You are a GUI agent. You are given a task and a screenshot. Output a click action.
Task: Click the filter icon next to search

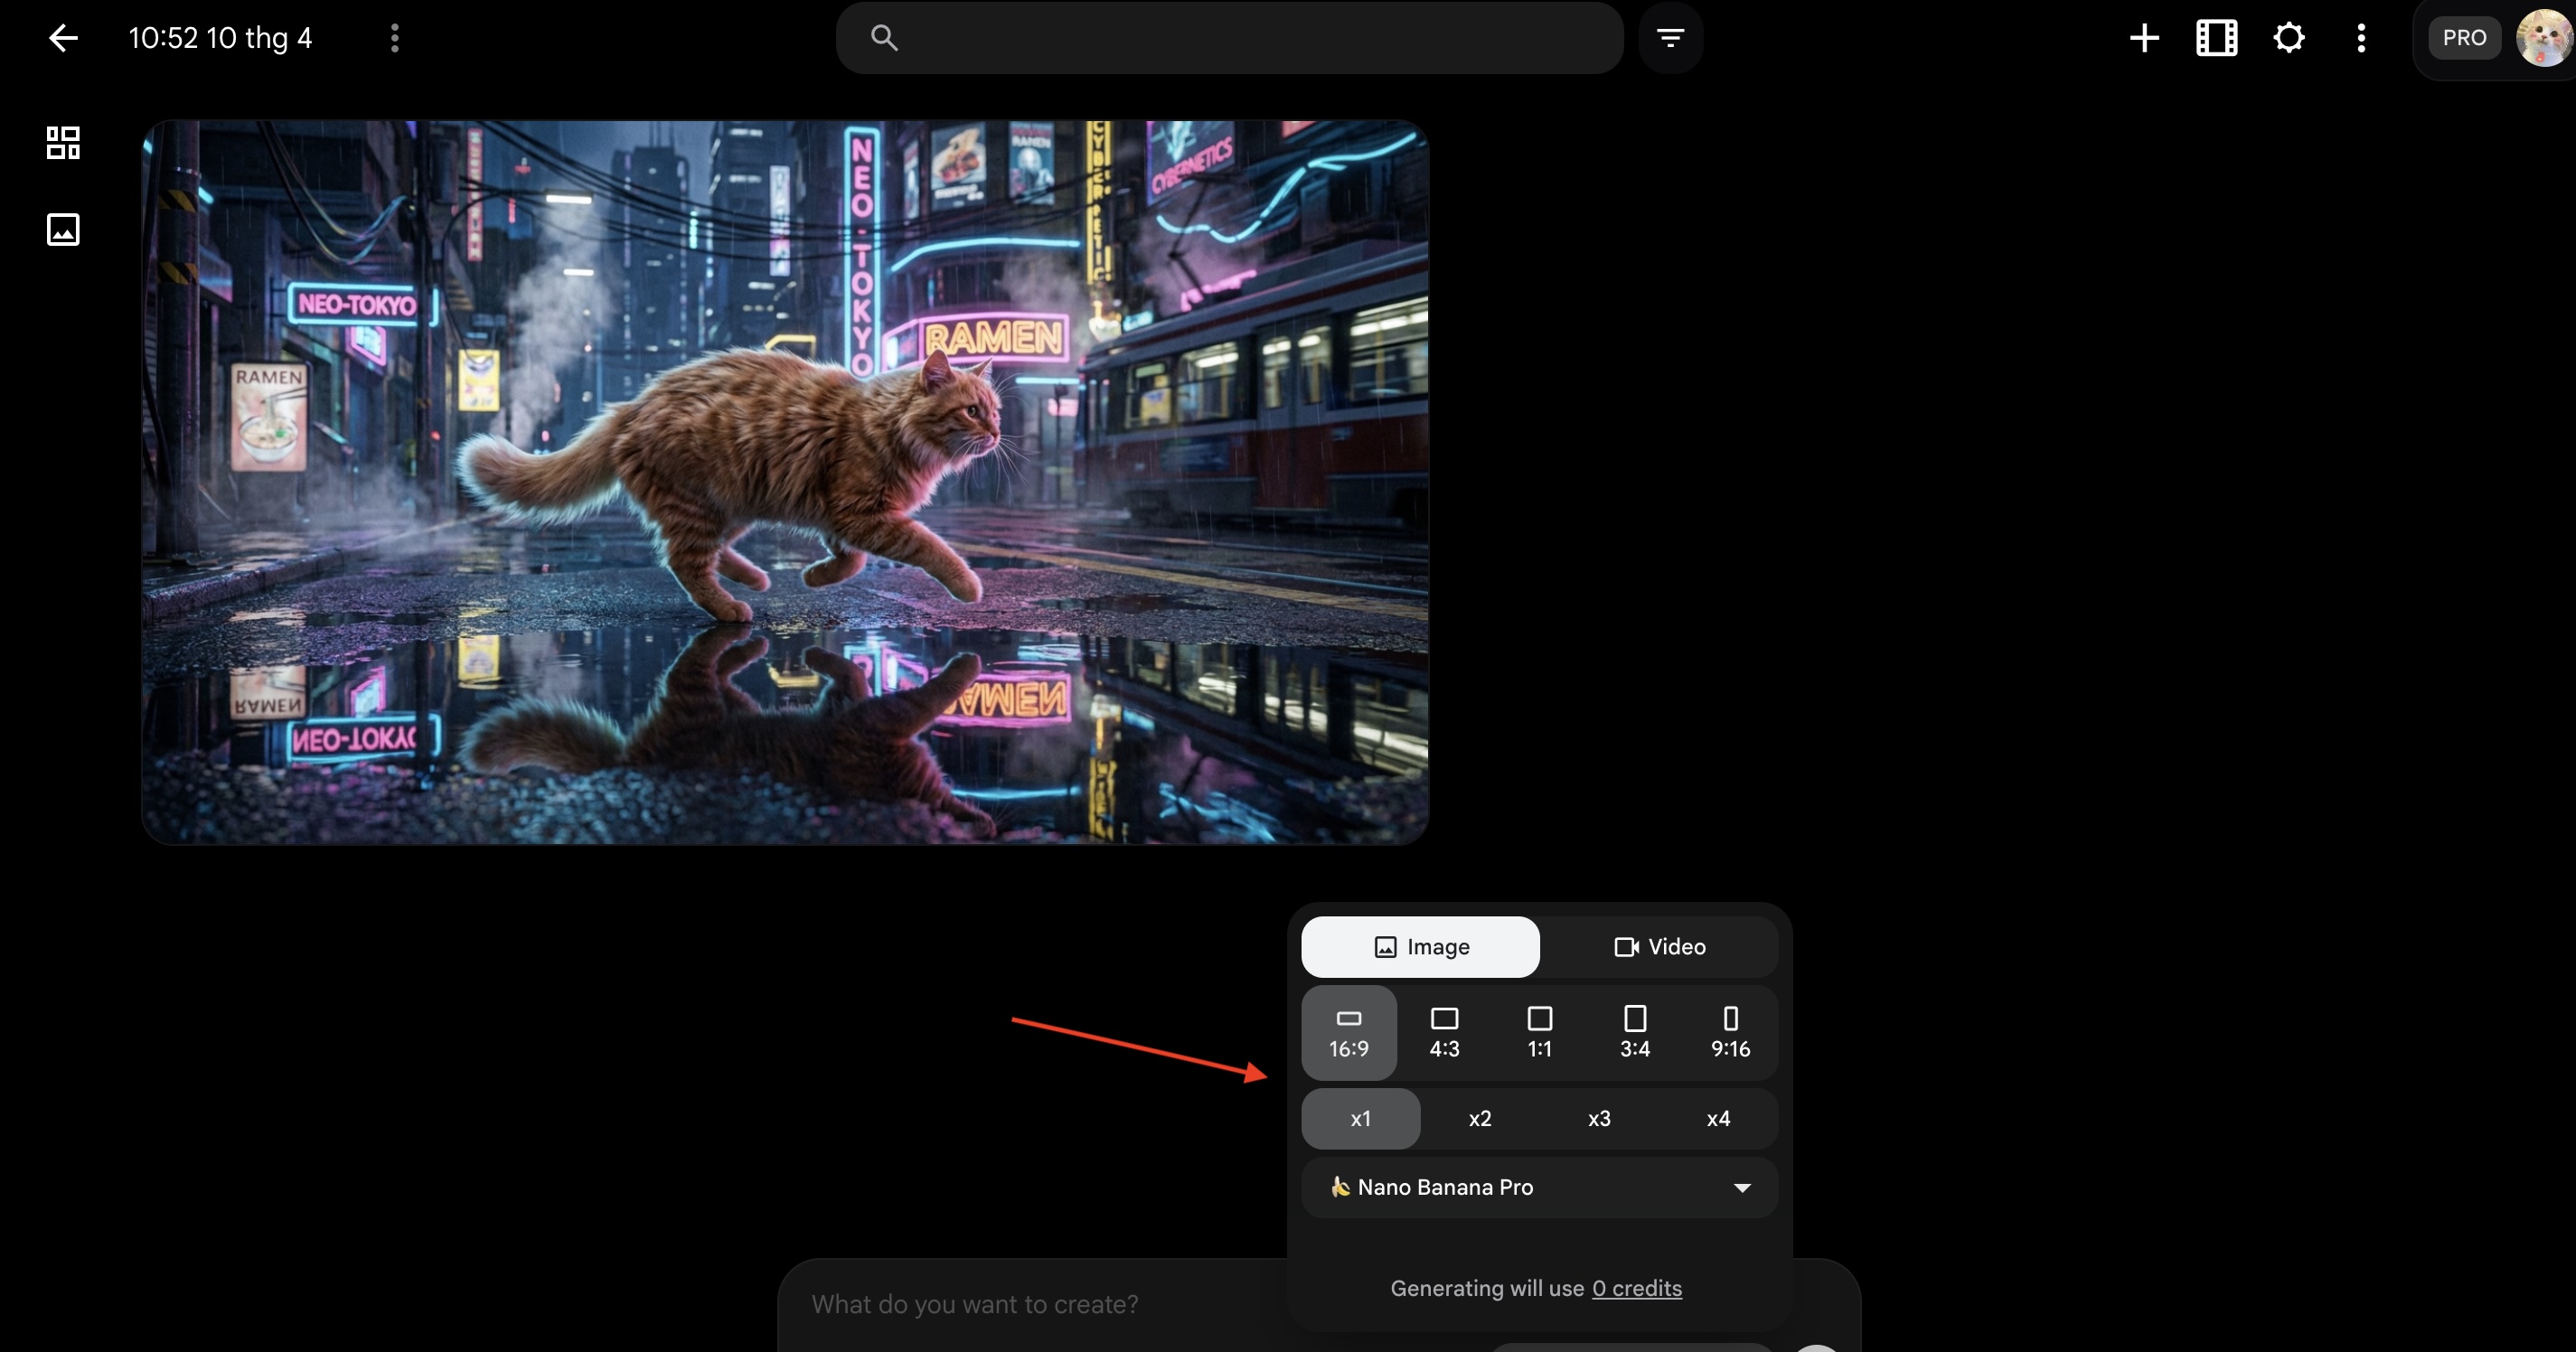coord(1670,38)
